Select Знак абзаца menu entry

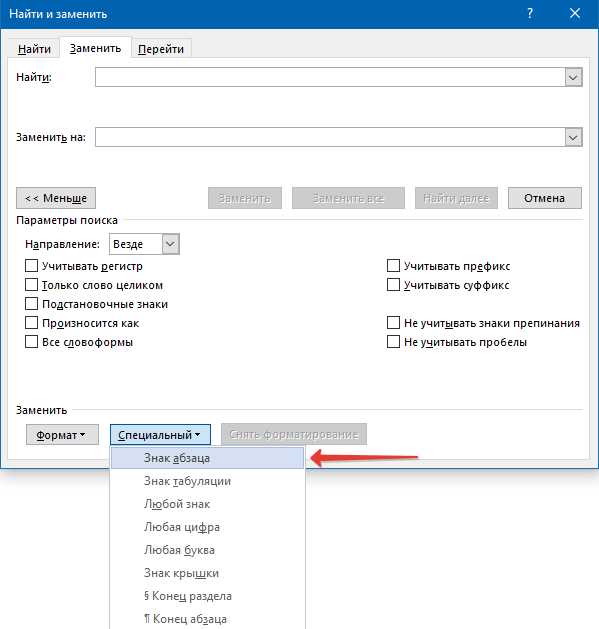[207, 458]
